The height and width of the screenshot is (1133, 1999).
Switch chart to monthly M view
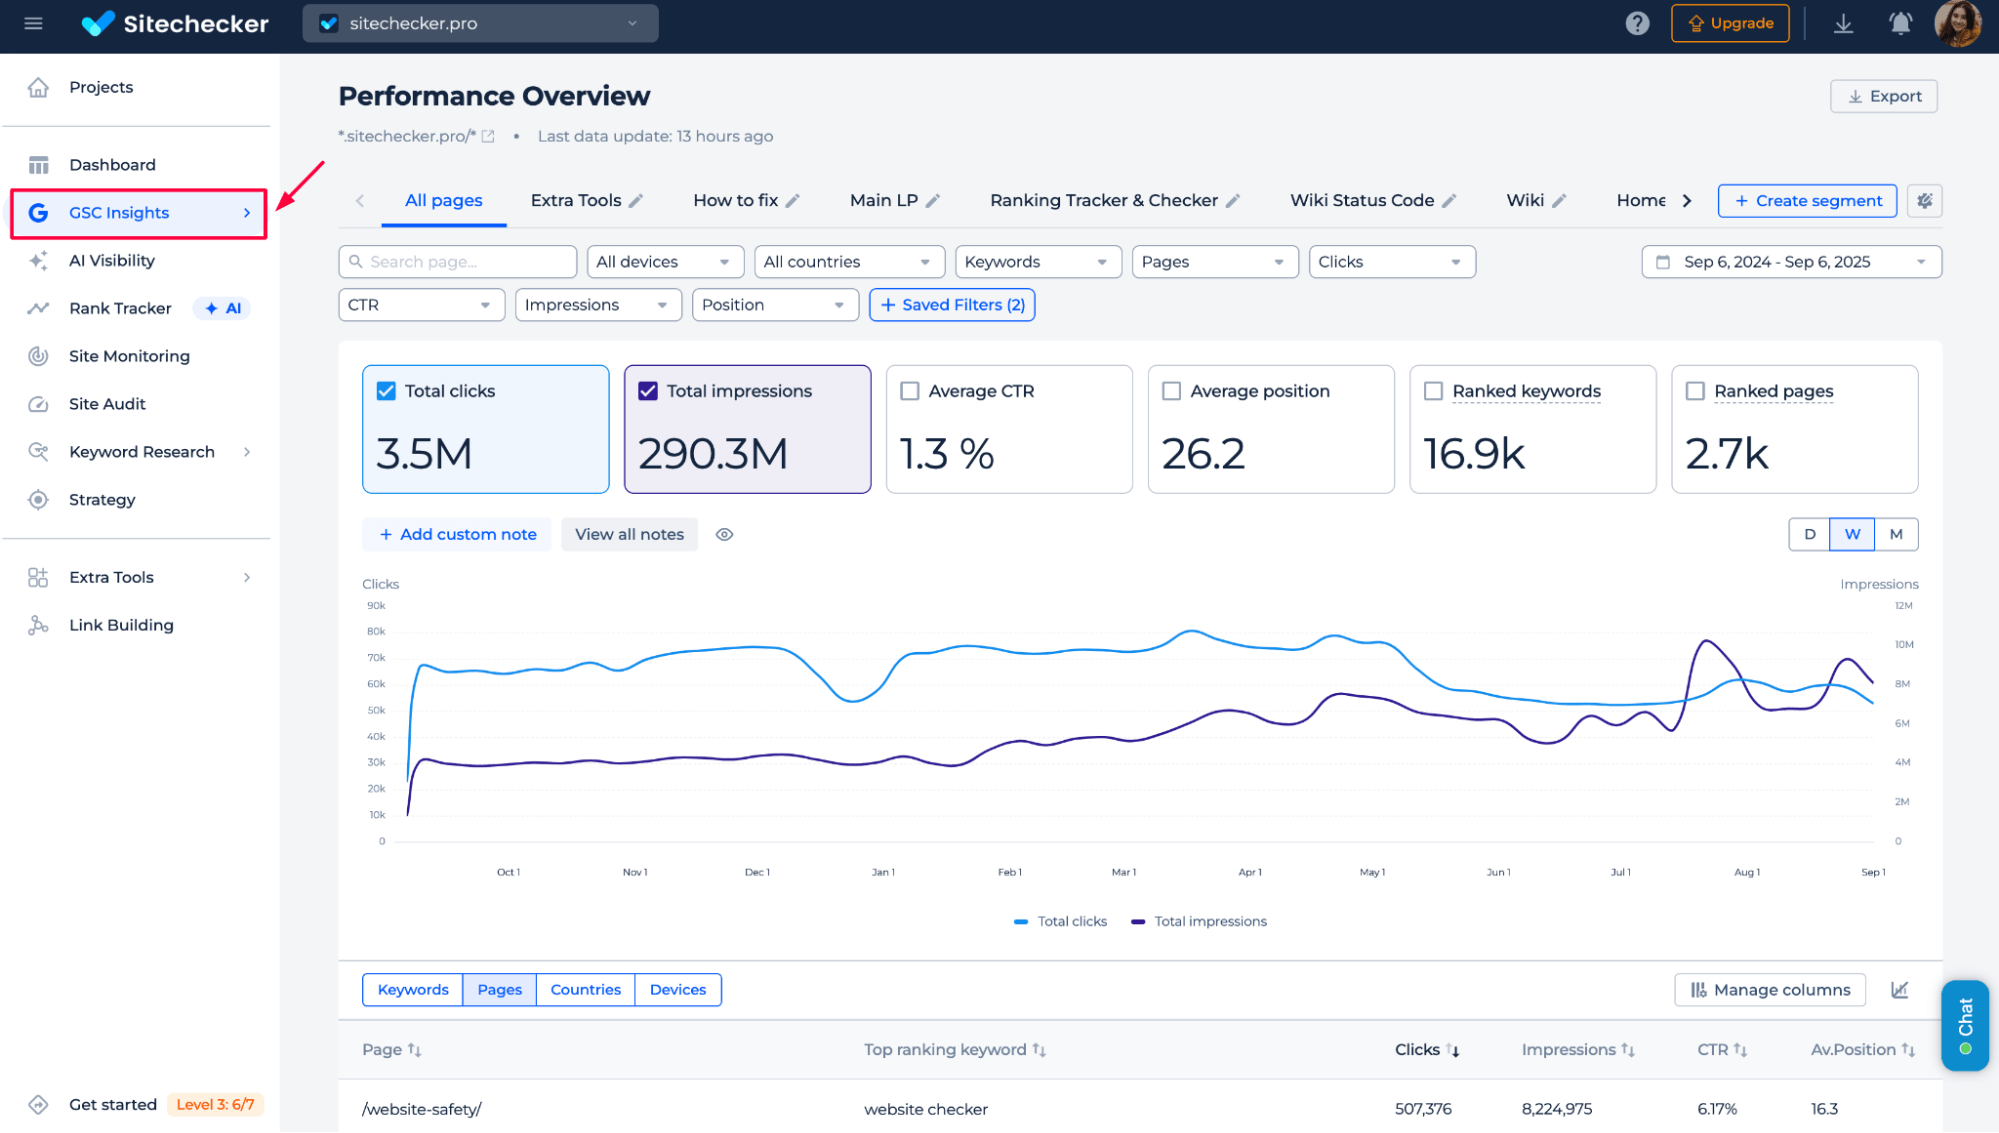(x=1896, y=535)
